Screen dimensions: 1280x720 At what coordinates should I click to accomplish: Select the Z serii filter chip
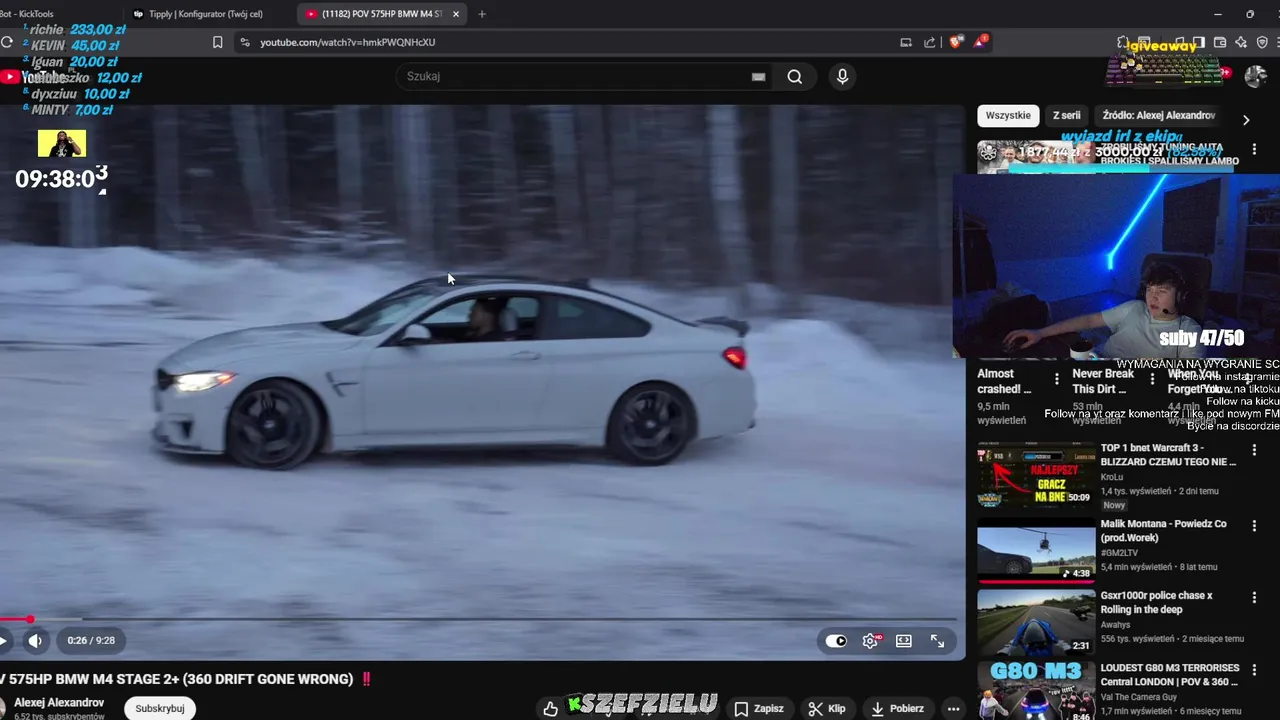tap(1066, 116)
